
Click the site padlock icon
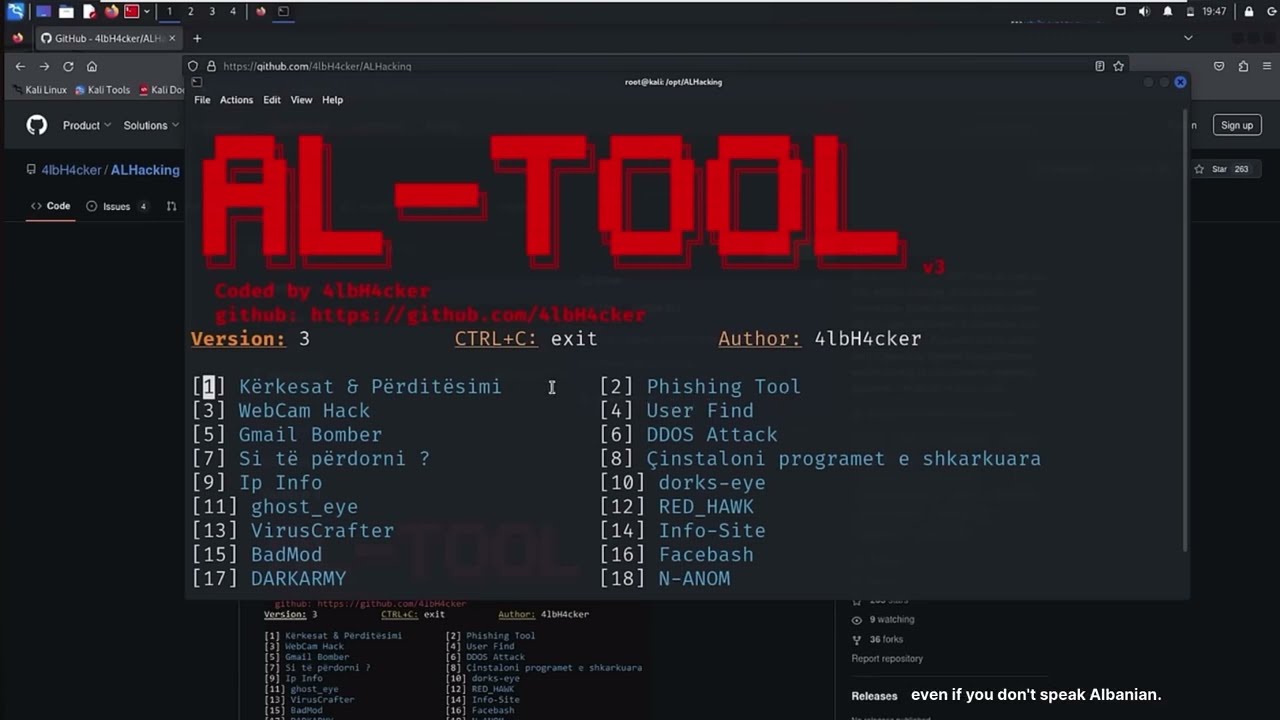[x=211, y=66]
